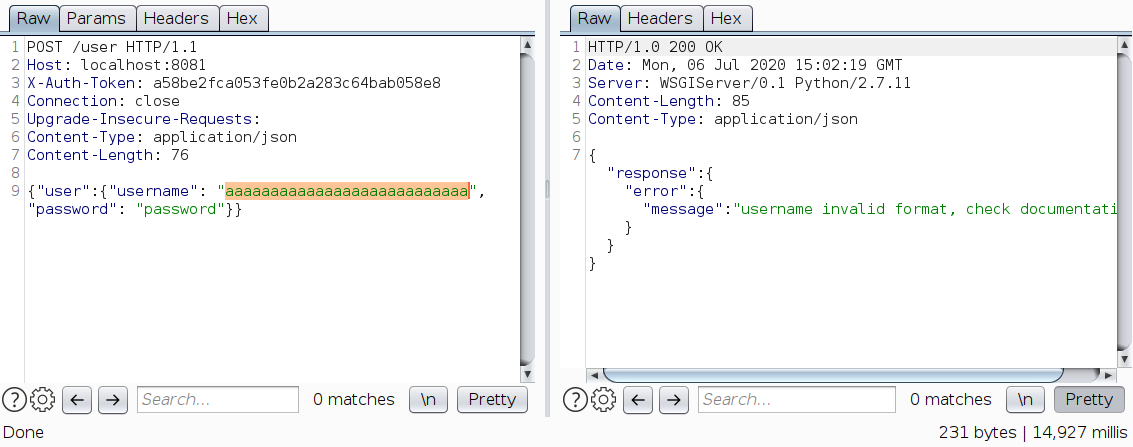Open the response Headers tab
This screenshot has height=447, width=1133.
(659, 18)
